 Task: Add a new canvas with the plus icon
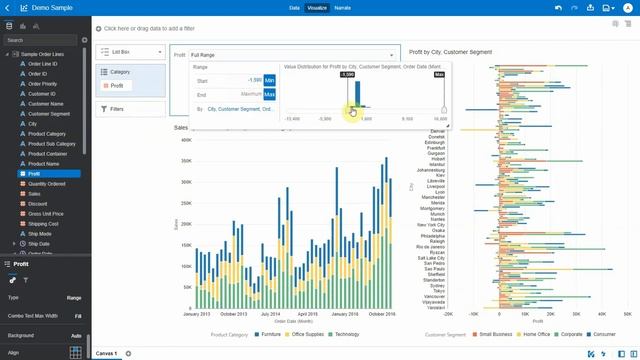click(128, 353)
